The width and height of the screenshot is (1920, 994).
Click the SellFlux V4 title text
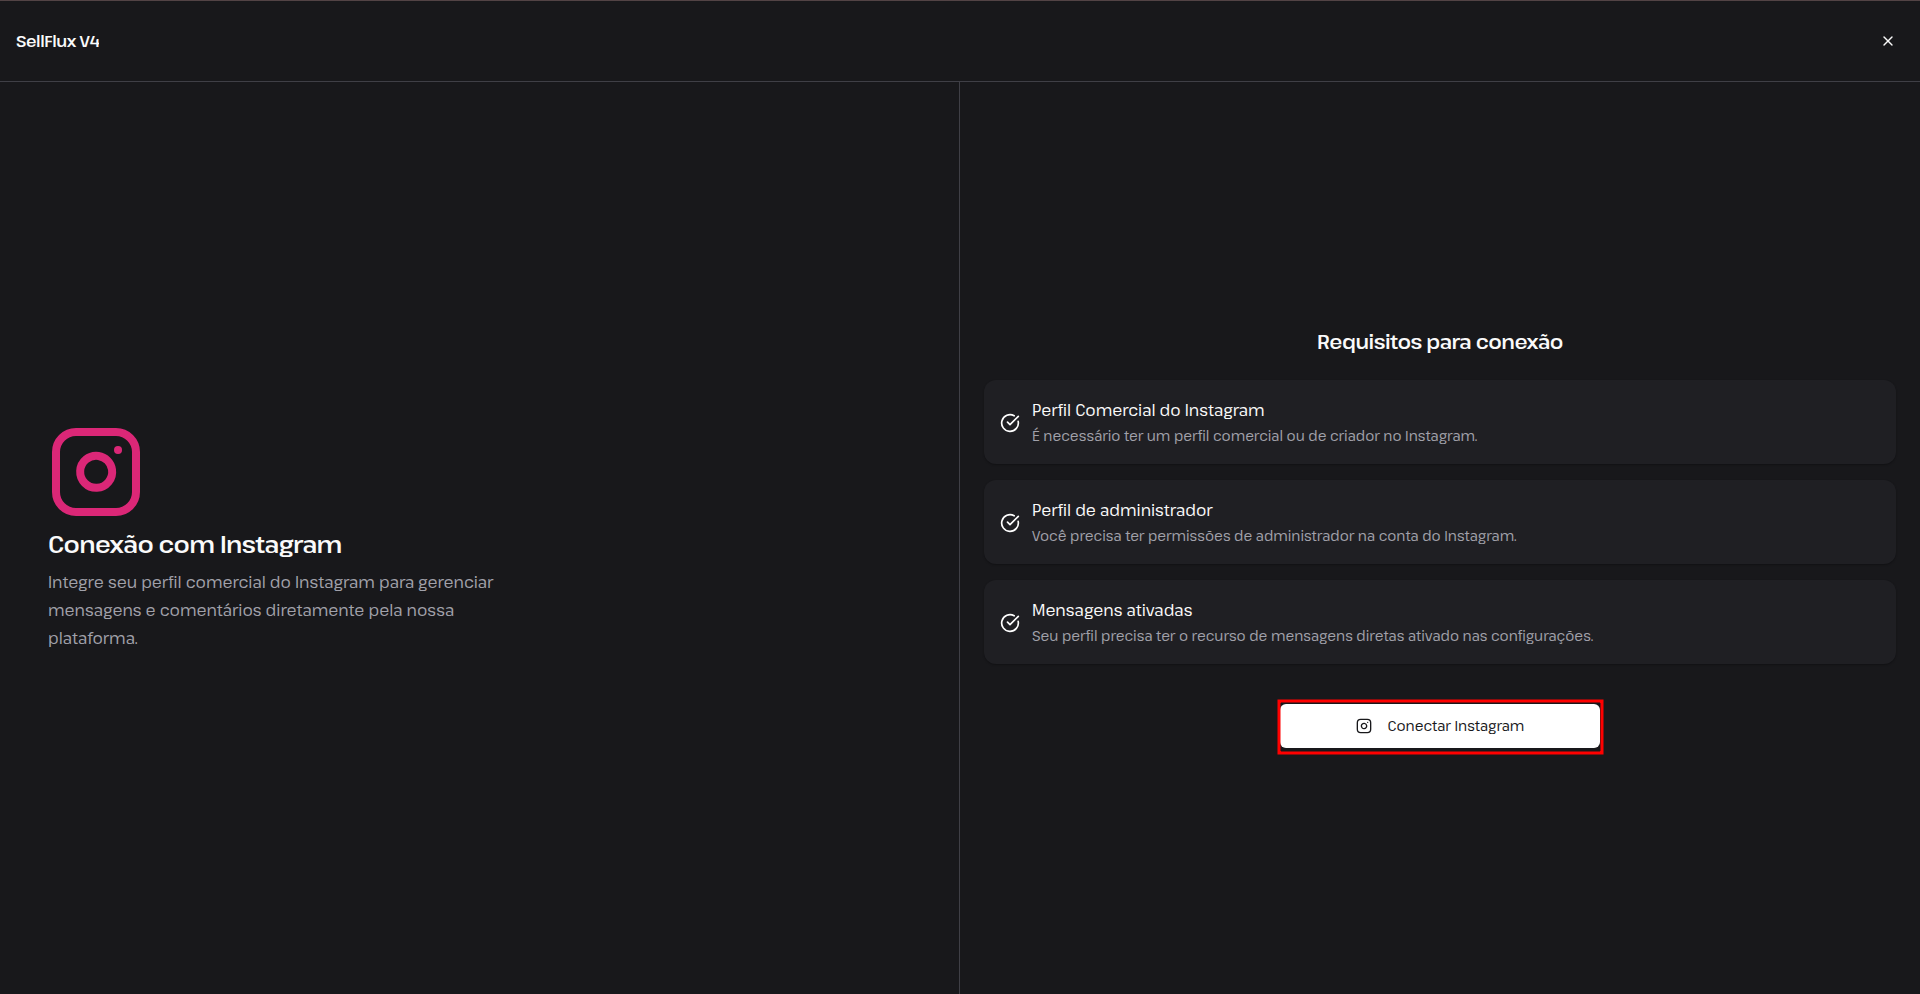[x=58, y=41]
